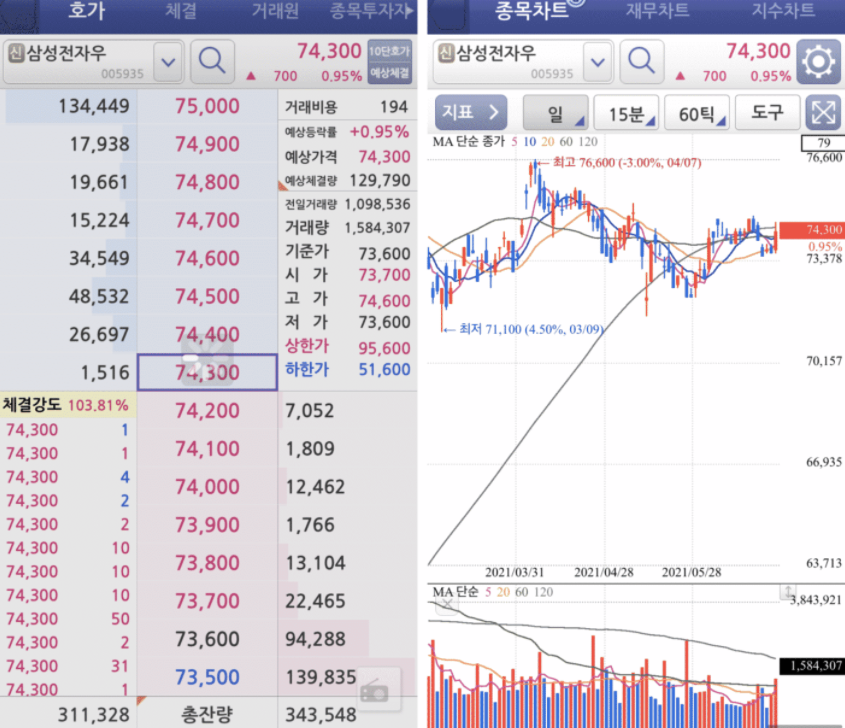Switch to the 종목투자자 tab
The image size is (845, 728).
tap(370, 11)
